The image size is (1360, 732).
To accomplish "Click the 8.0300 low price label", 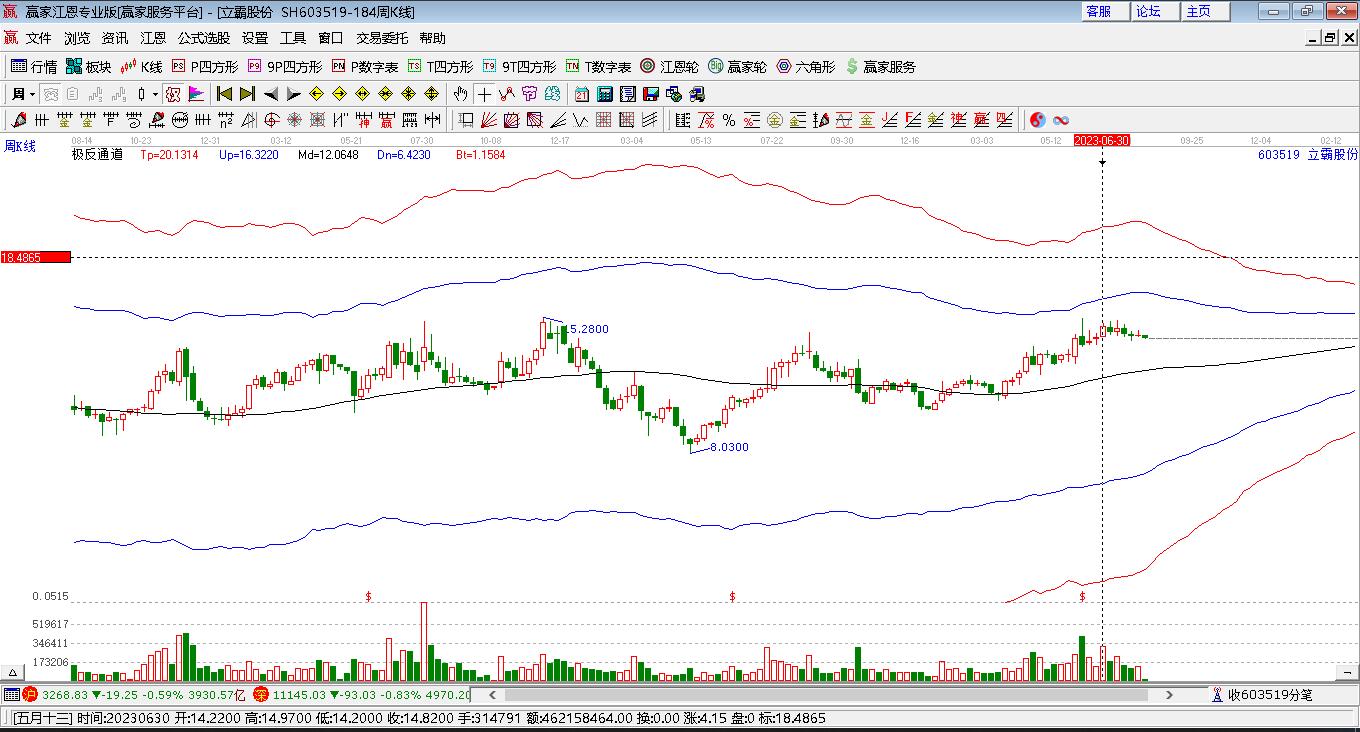I will click(x=729, y=447).
